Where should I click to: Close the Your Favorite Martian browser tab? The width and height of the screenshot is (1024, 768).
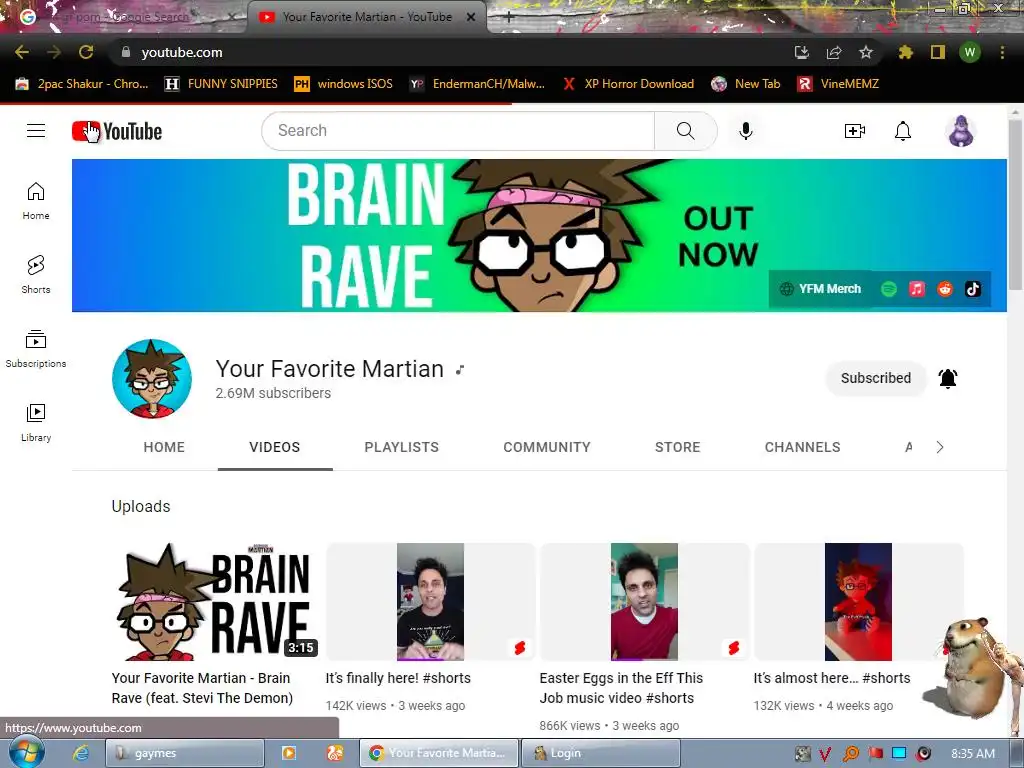point(471,18)
